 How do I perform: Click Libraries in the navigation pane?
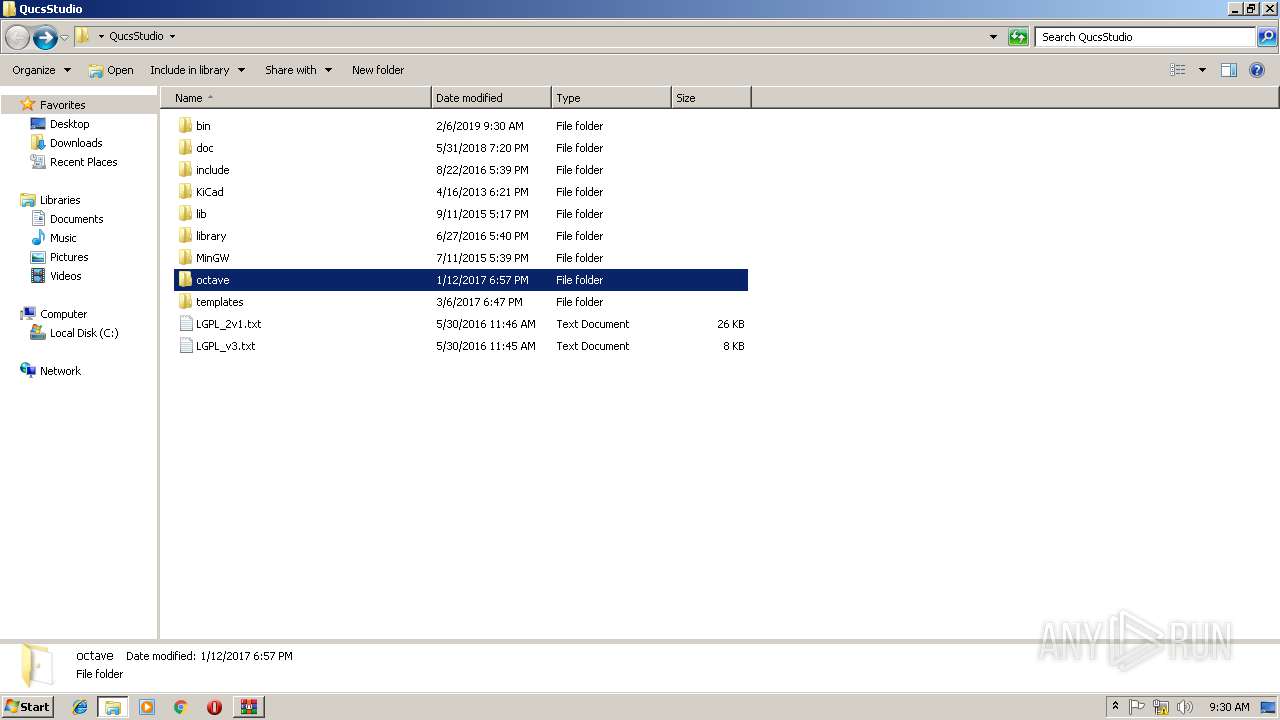[60, 200]
